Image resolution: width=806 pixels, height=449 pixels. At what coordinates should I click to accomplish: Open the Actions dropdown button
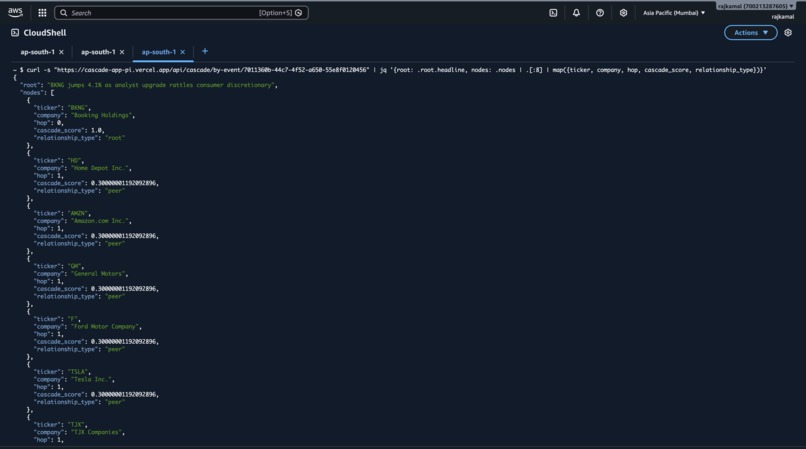pos(750,32)
